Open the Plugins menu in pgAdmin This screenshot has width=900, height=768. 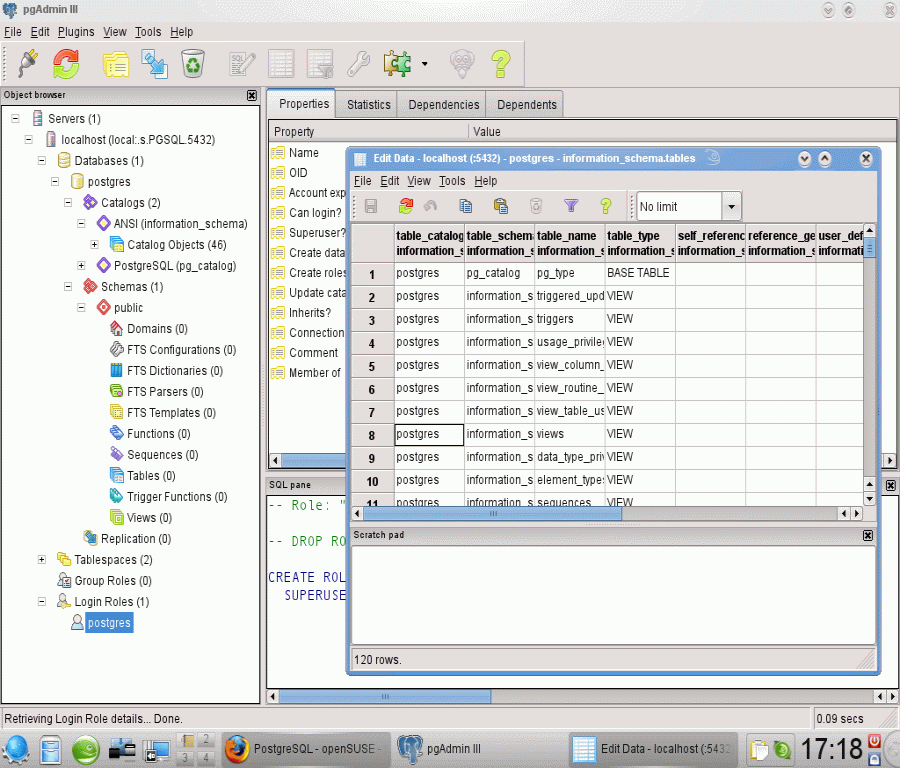coord(76,32)
